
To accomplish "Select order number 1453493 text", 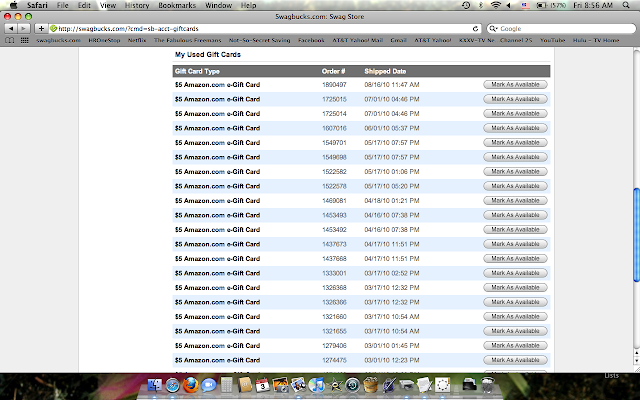I will pos(334,215).
